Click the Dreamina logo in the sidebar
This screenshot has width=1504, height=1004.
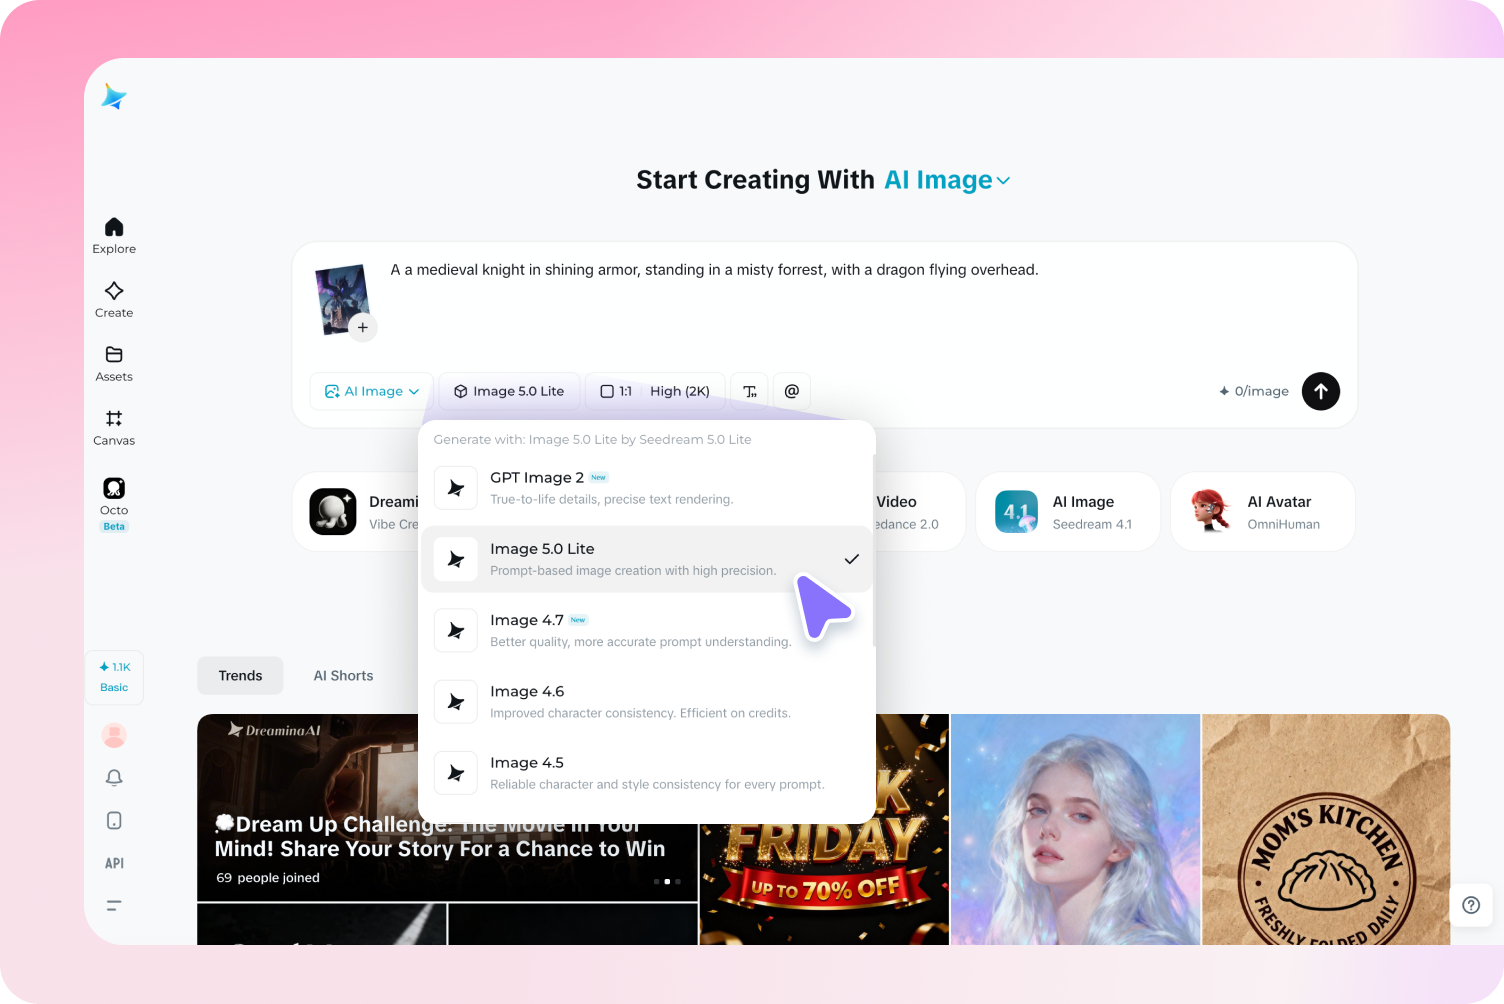pos(114,97)
